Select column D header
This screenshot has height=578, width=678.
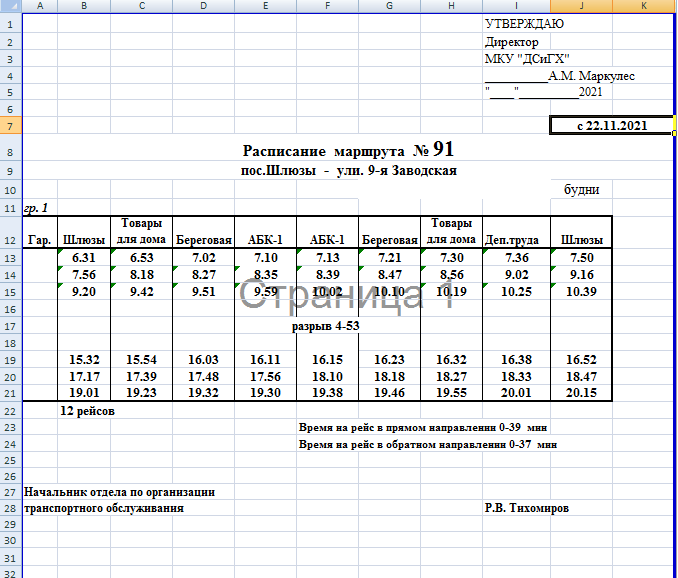[204, 6]
